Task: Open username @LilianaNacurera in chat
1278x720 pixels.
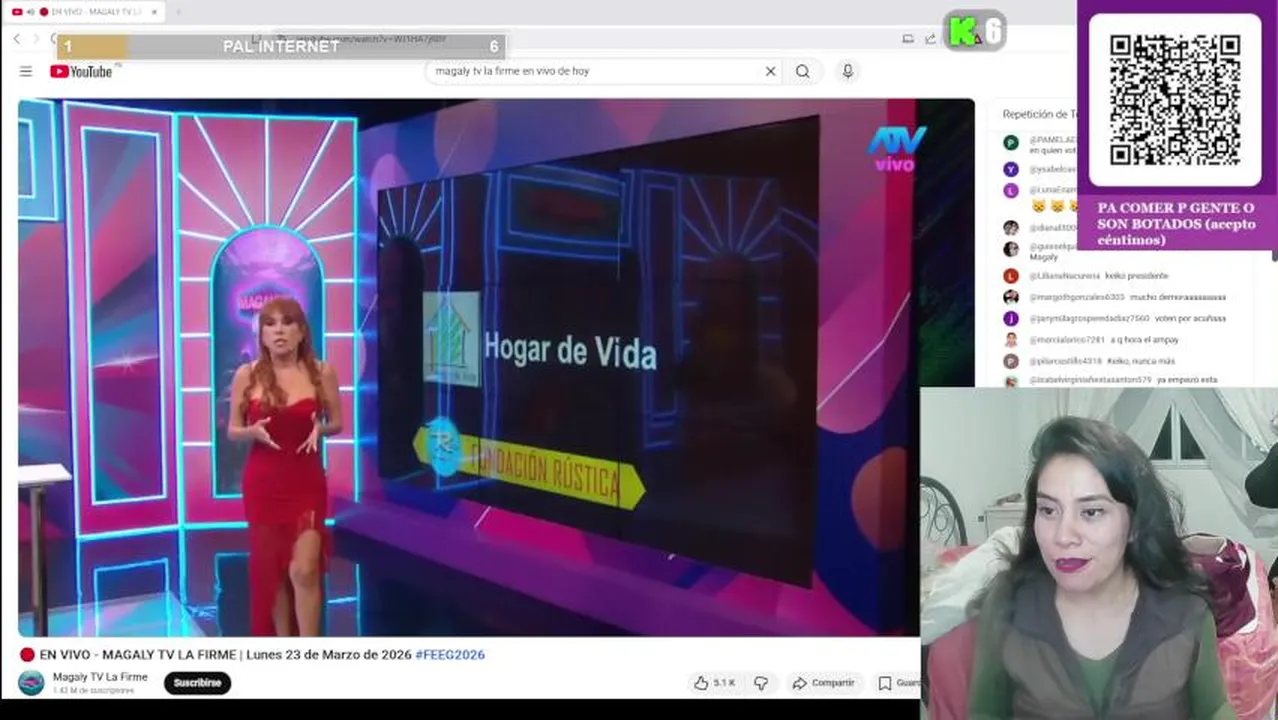Action: (x=1064, y=276)
